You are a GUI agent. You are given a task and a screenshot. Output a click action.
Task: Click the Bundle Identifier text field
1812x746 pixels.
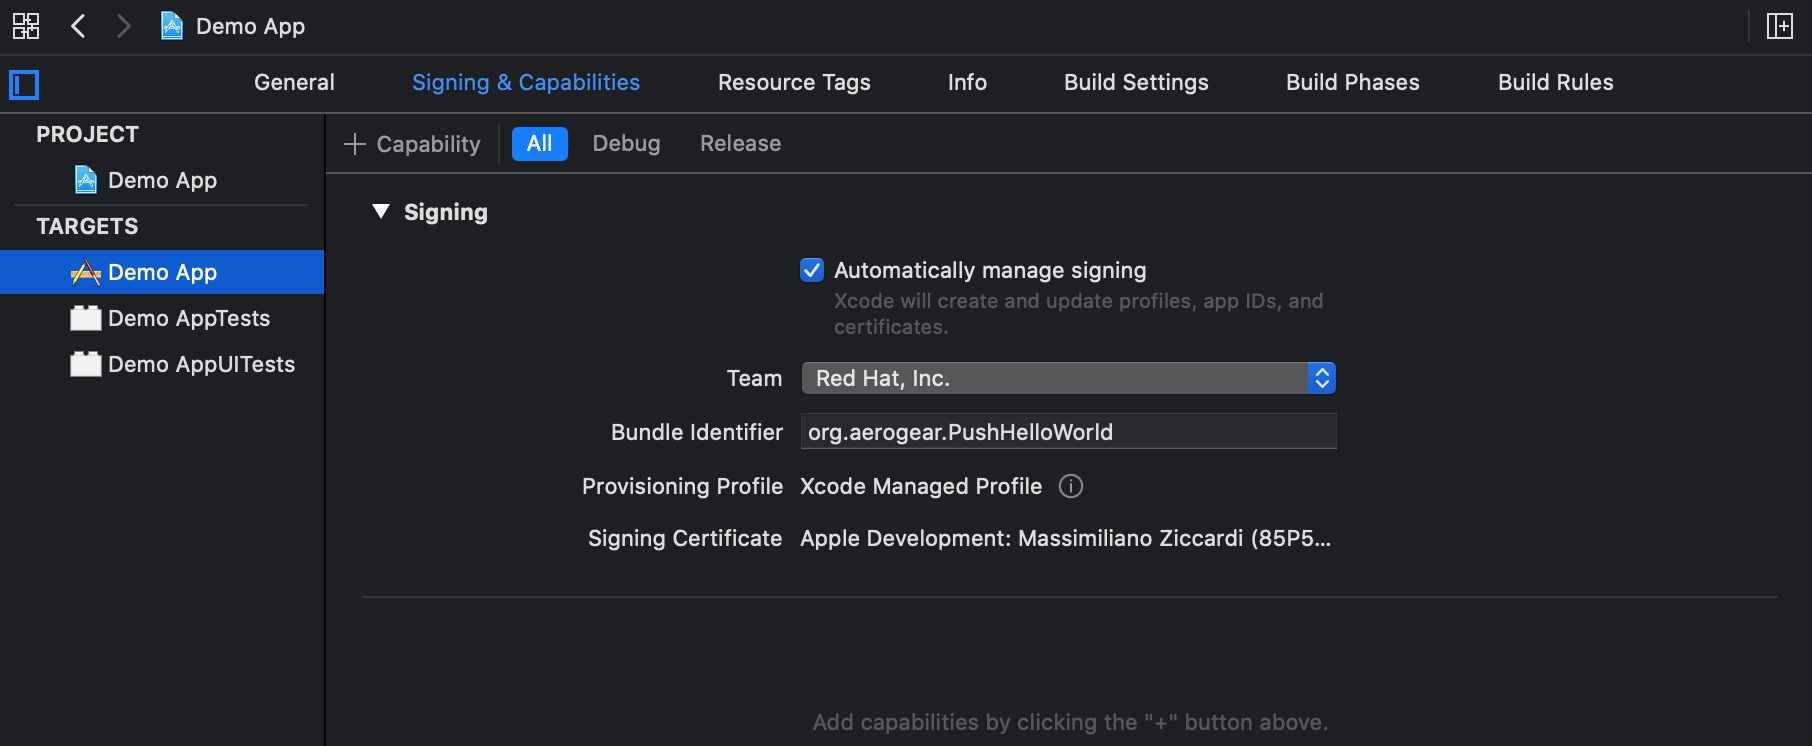tap(1068, 432)
